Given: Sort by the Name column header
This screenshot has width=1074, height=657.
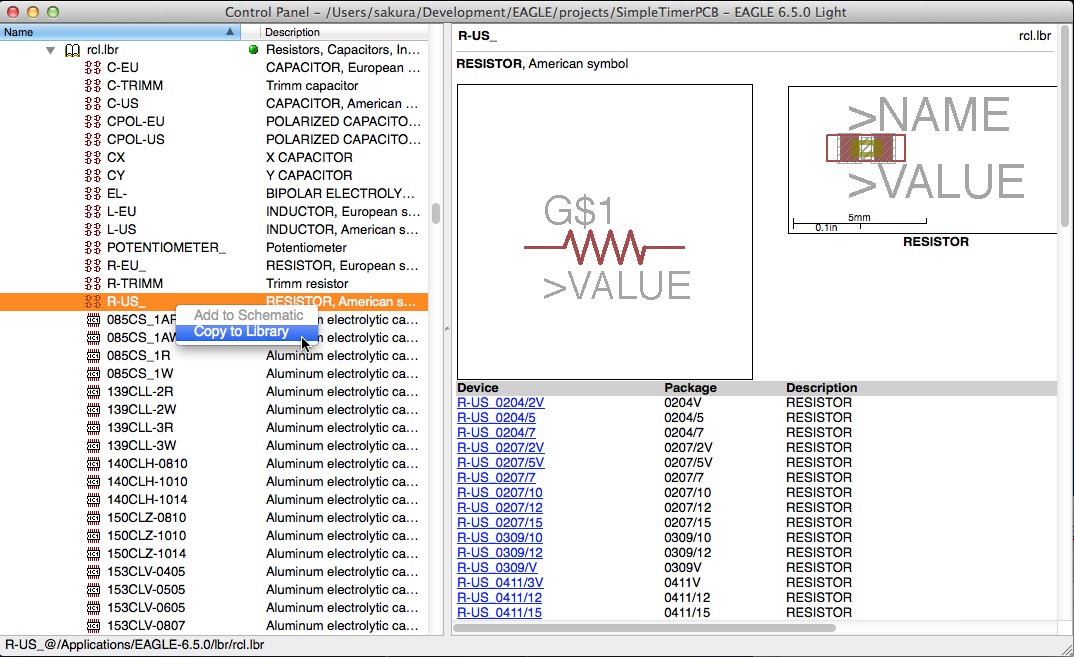Looking at the screenshot, I should tap(120, 32).
